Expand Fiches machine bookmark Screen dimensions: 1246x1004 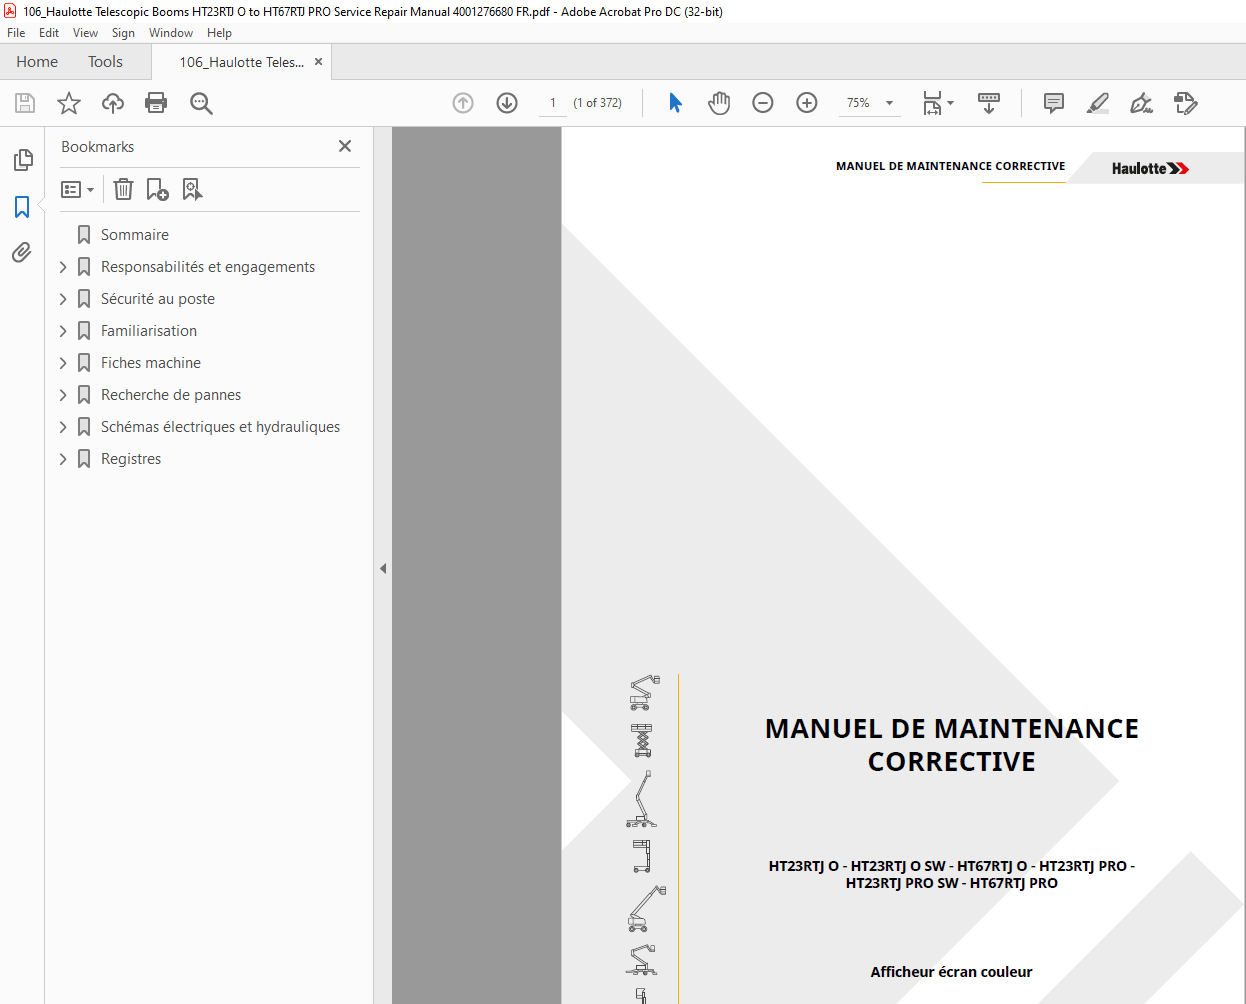63,363
